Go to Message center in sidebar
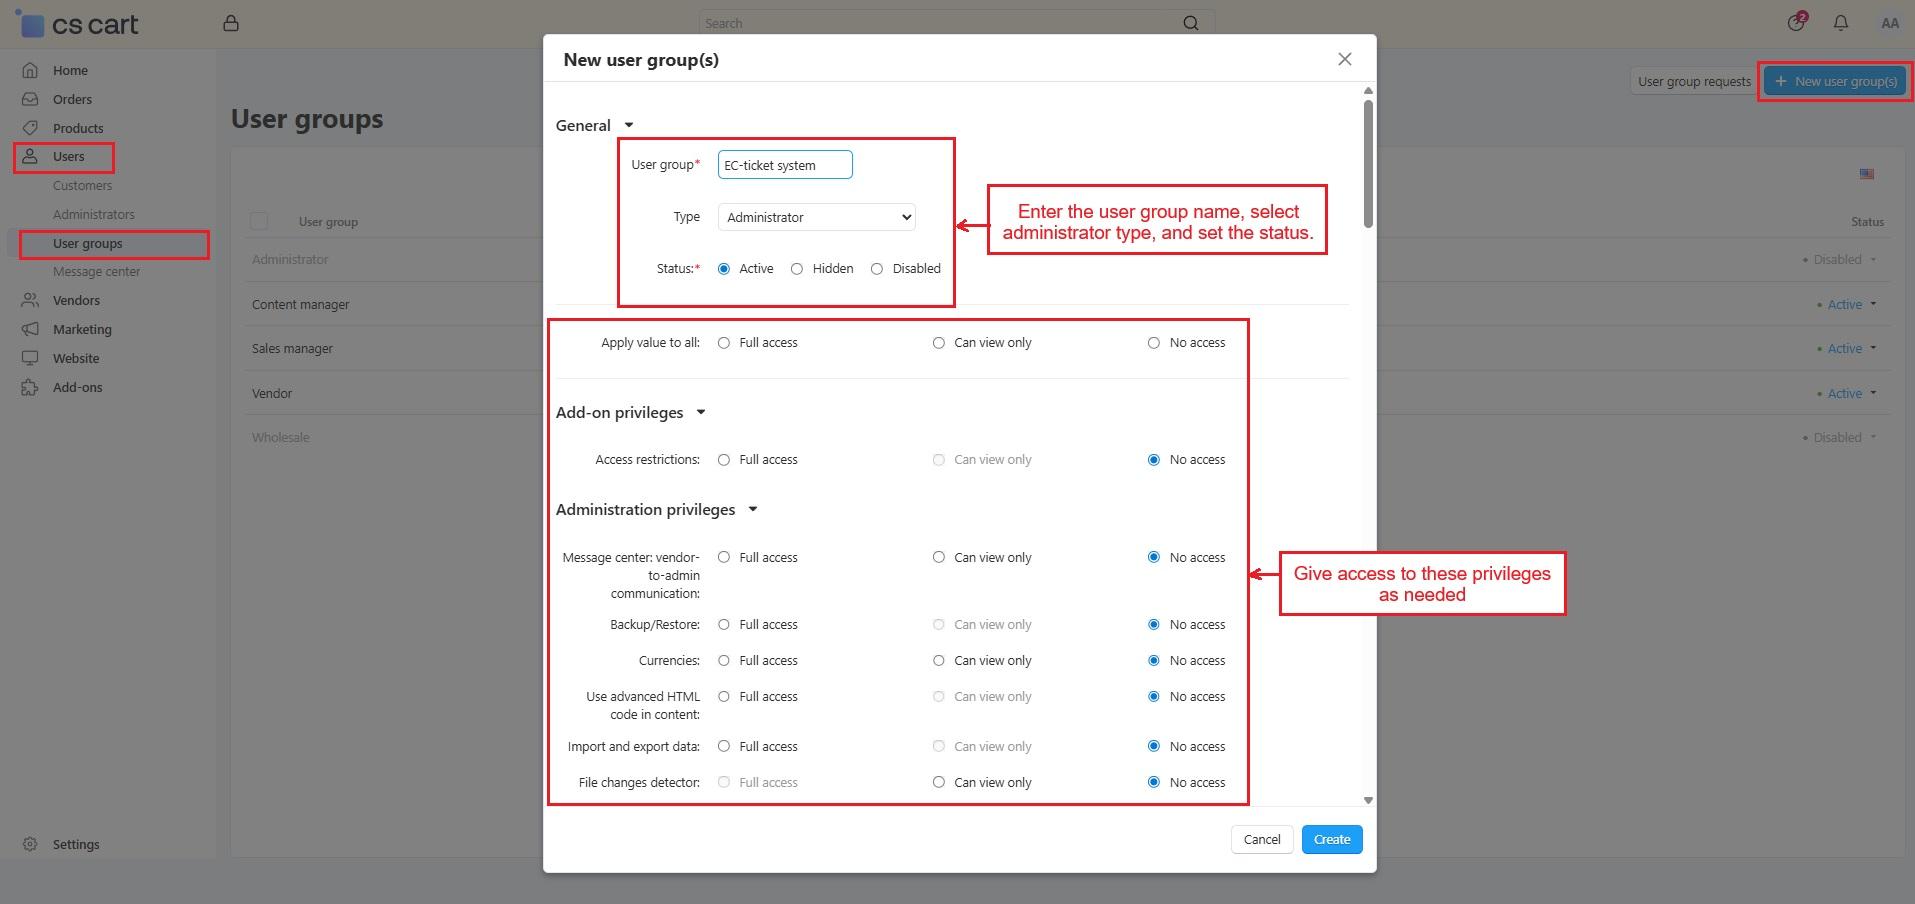This screenshot has width=1915, height=904. [96, 272]
